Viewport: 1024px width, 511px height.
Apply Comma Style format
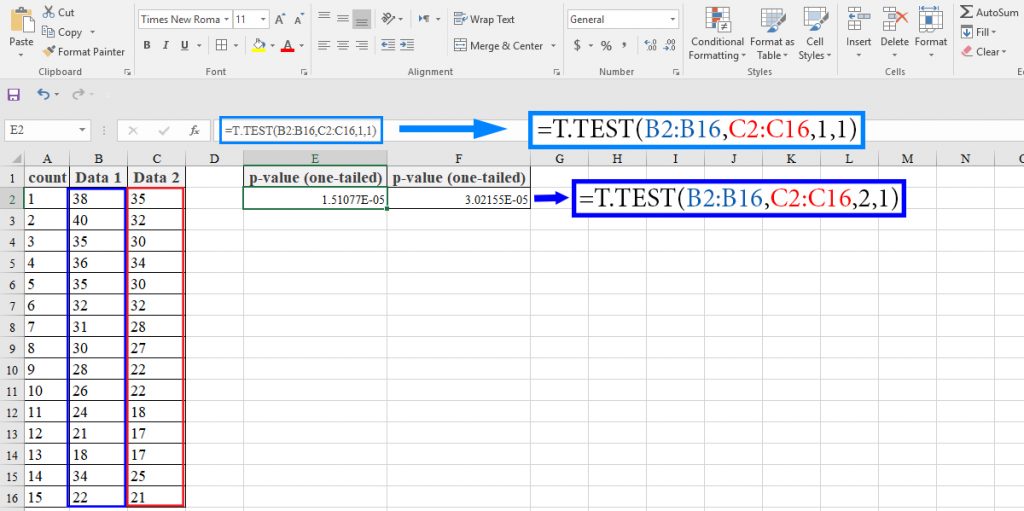(x=624, y=46)
